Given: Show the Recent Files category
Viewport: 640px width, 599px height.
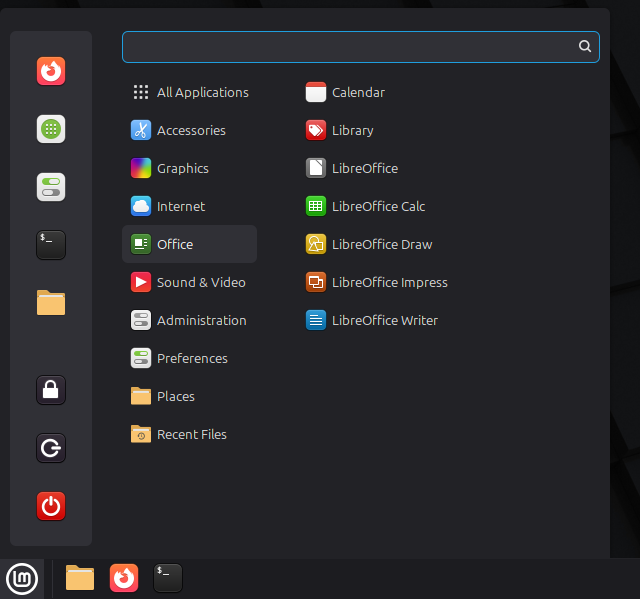Looking at the screenshot, I should click(x=189, y=434).
